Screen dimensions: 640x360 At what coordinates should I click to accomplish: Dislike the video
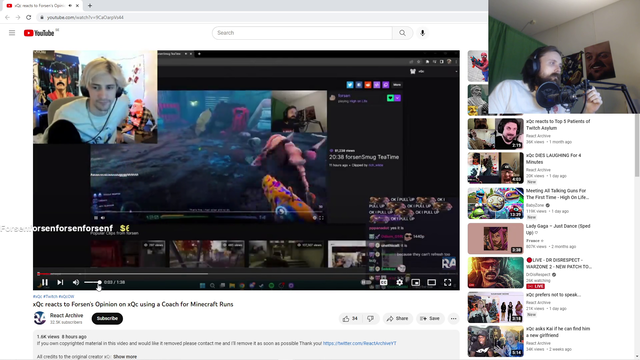[x=370, y=318]
